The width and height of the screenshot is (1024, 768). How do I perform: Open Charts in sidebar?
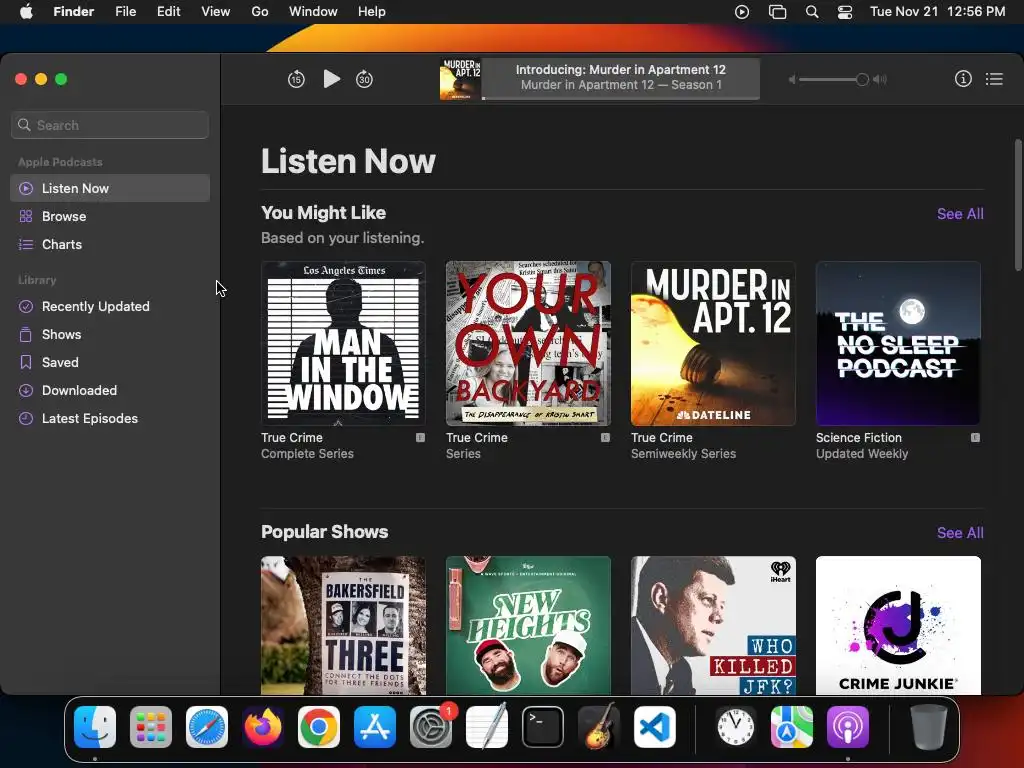[110, 244]
